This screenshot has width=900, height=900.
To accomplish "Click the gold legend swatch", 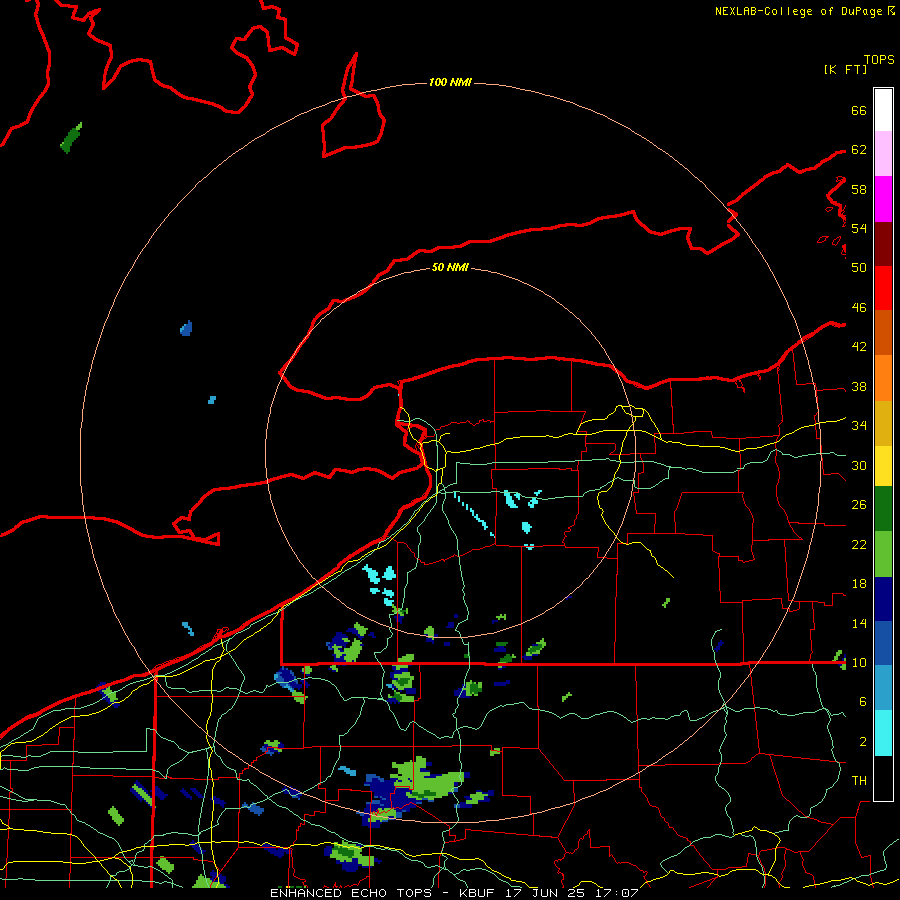I will coord(883,423).
